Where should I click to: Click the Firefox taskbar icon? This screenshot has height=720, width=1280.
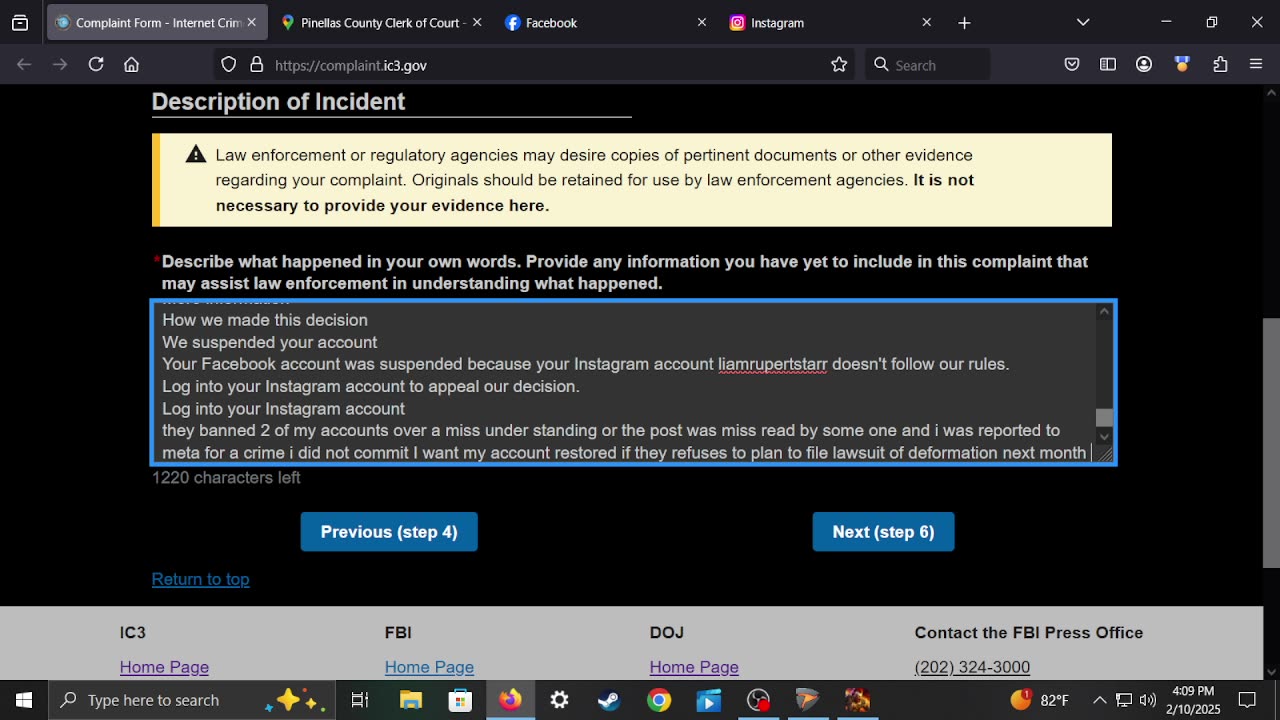click(510, 700)
